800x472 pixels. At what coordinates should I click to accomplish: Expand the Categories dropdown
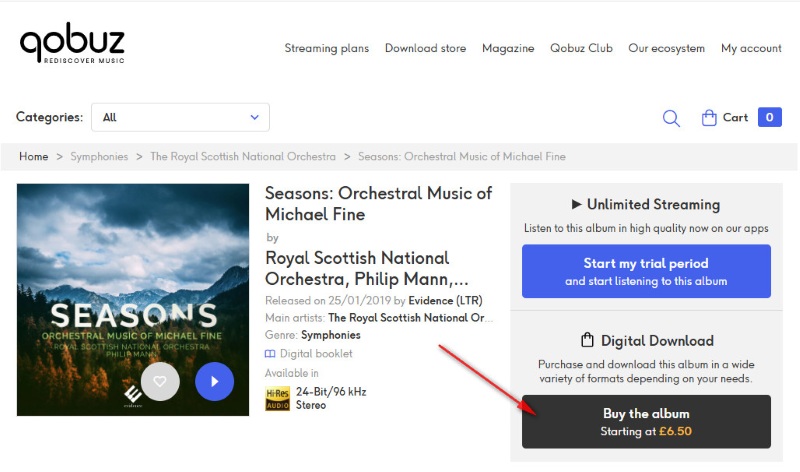(x=180, y=117)
